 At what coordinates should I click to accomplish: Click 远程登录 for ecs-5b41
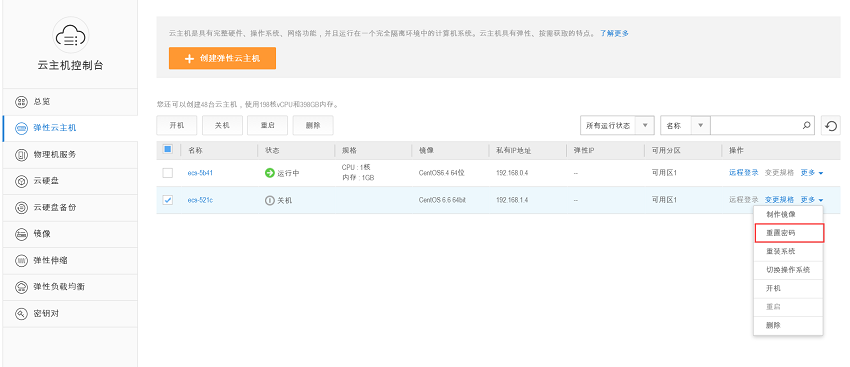coord(744,173)
